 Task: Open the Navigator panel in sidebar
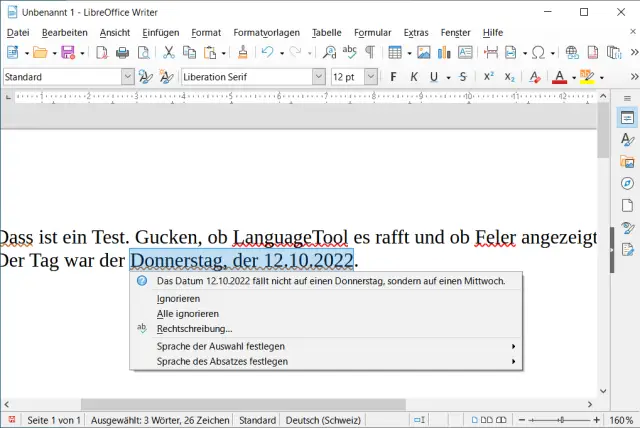pyautogui.click(x=627, y=183)
